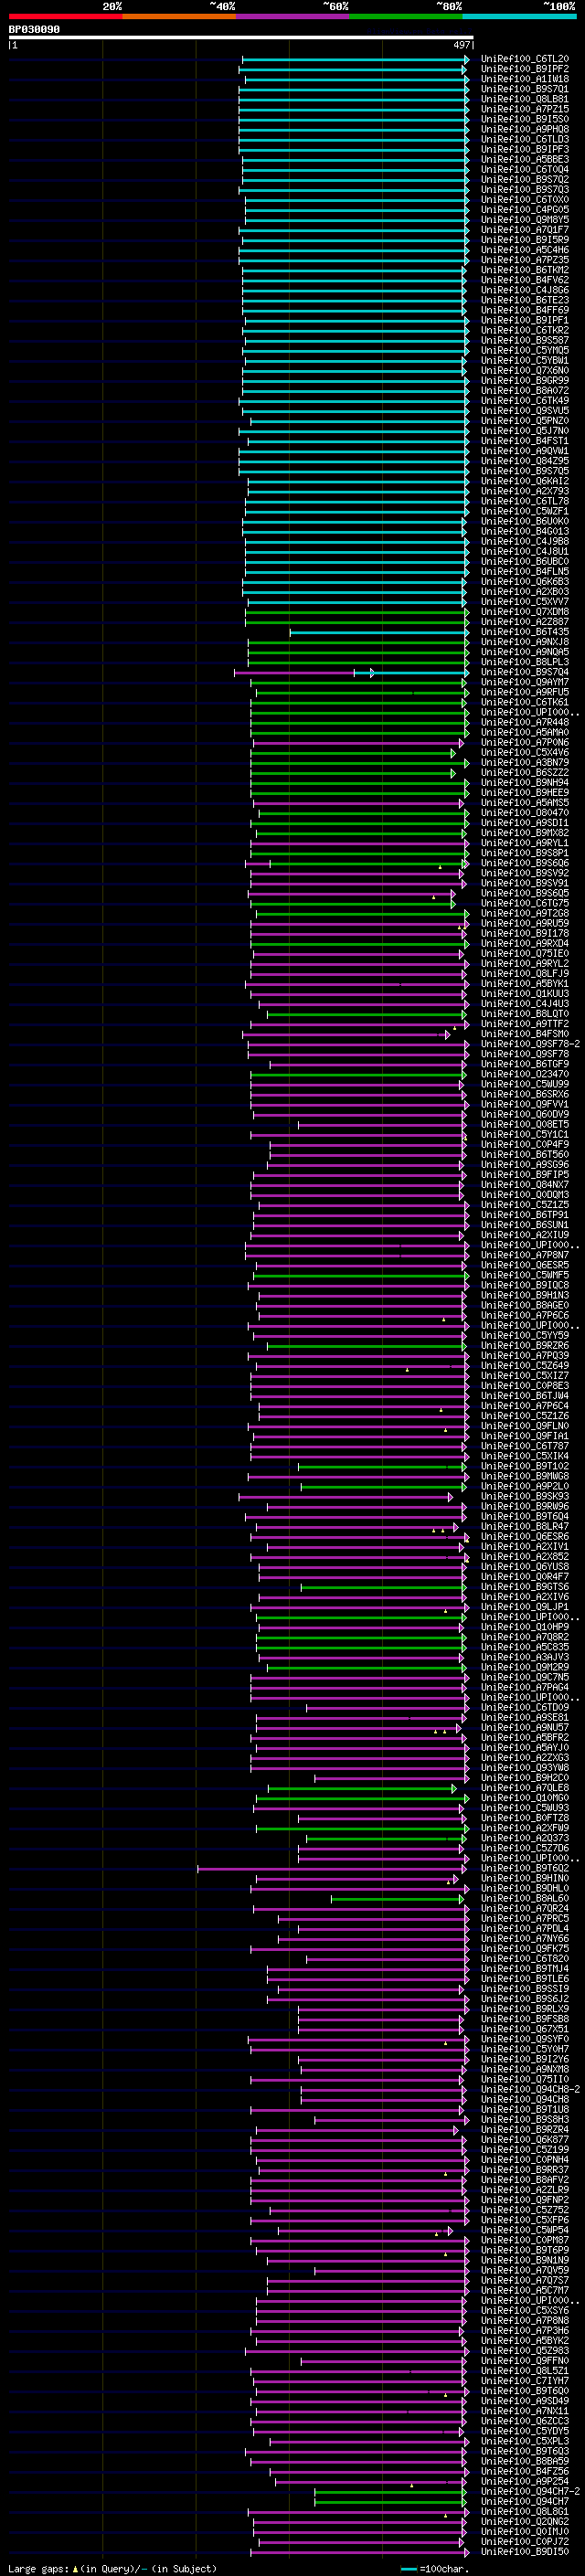The width and height of the screenshot is (585, 2576).
Task: Select the UniRef100_B6T560 label
Action: coord(525,1154)
